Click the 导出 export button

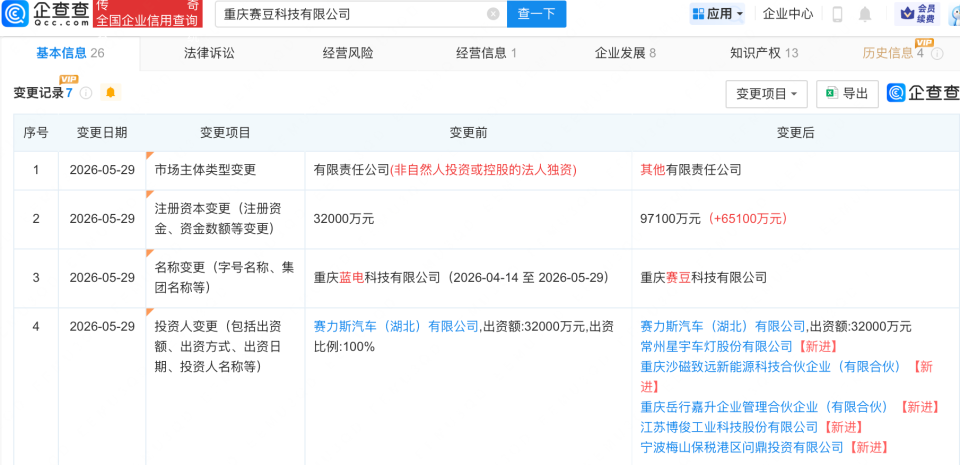point(847,94)
